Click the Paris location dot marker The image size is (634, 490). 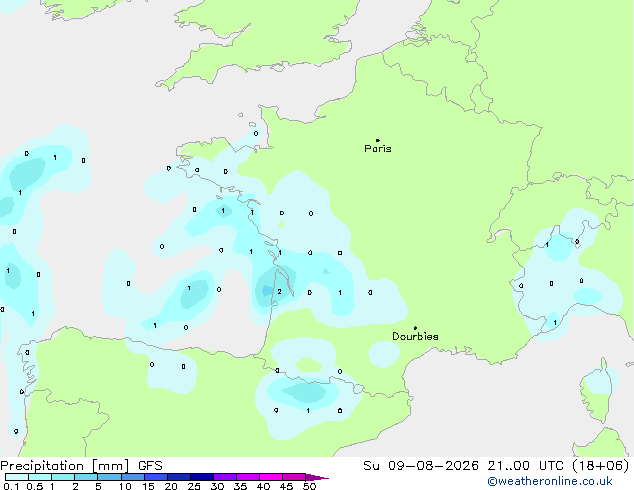[378, 140]
